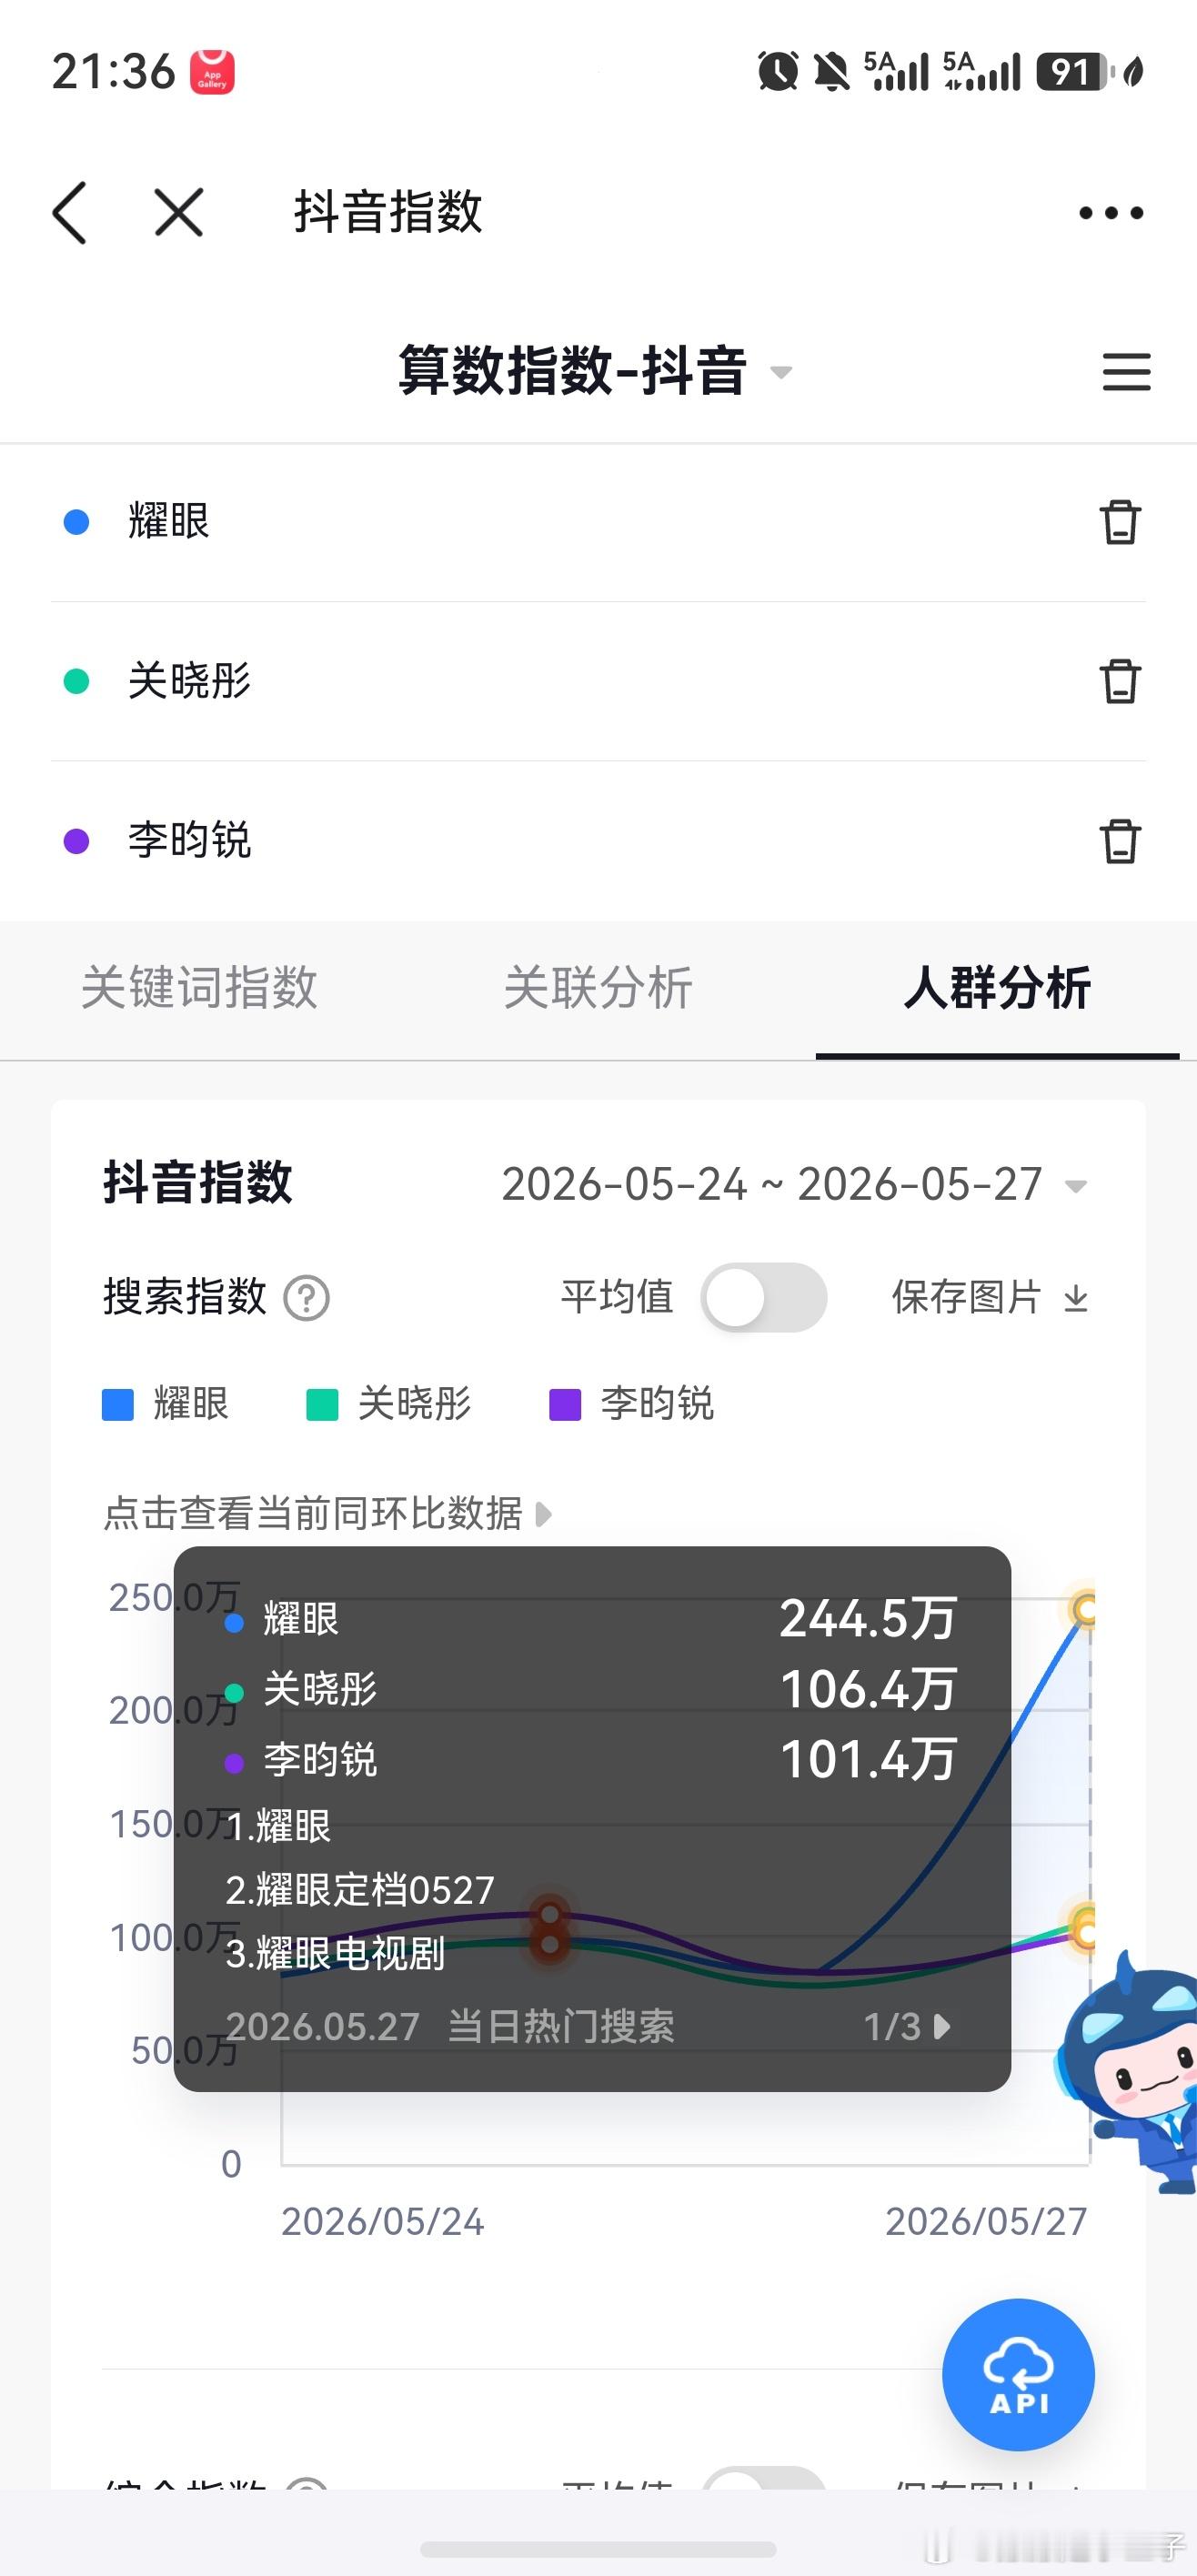Viewport: 1197px width, 2576px height.
Task: Tap the battery 91 indicator
Action: (x=1075, y=71)
